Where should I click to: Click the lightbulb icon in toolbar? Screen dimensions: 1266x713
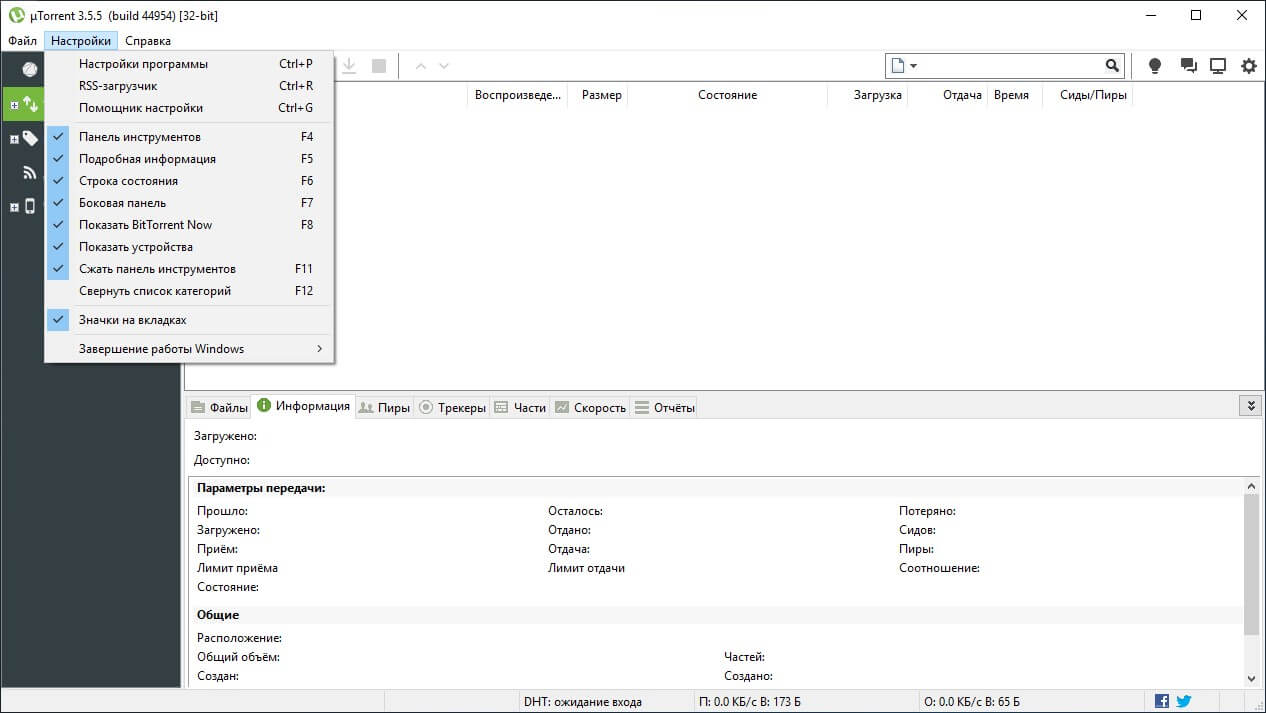[x=1155, y=66]
